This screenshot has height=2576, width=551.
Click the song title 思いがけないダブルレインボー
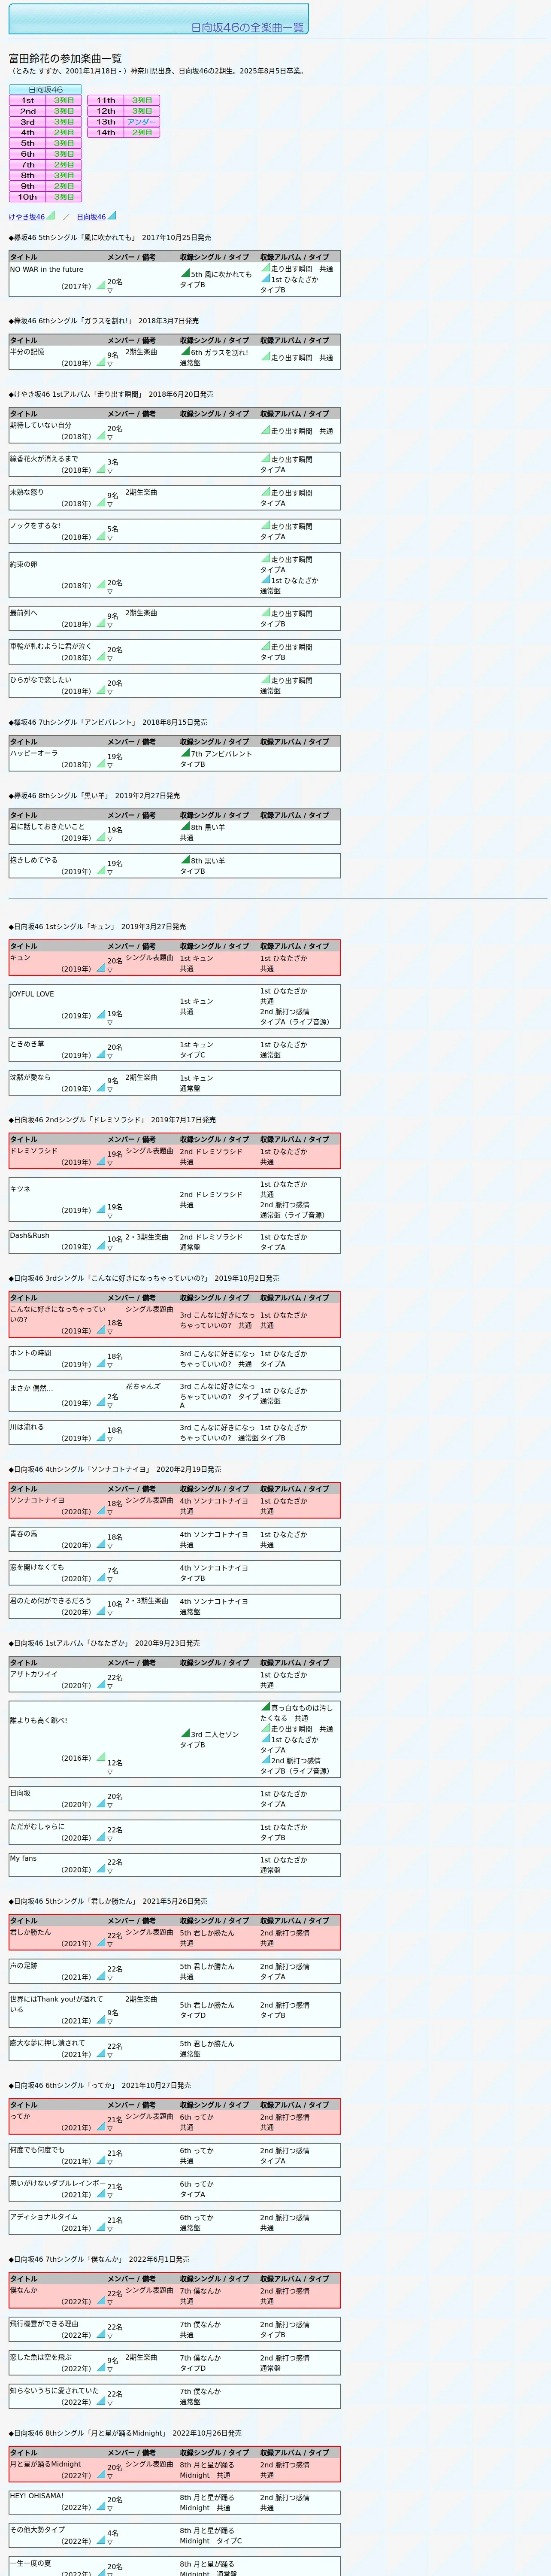click(57, 2183)
